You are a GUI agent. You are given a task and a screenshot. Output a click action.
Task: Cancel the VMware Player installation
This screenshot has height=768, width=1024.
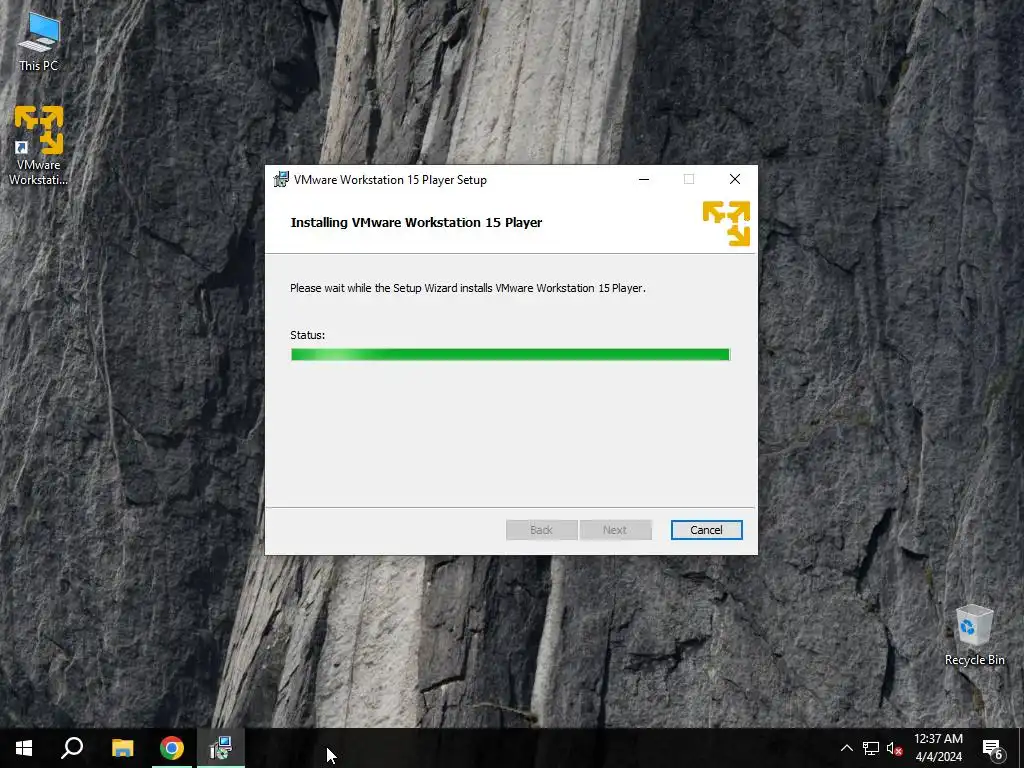707,530
